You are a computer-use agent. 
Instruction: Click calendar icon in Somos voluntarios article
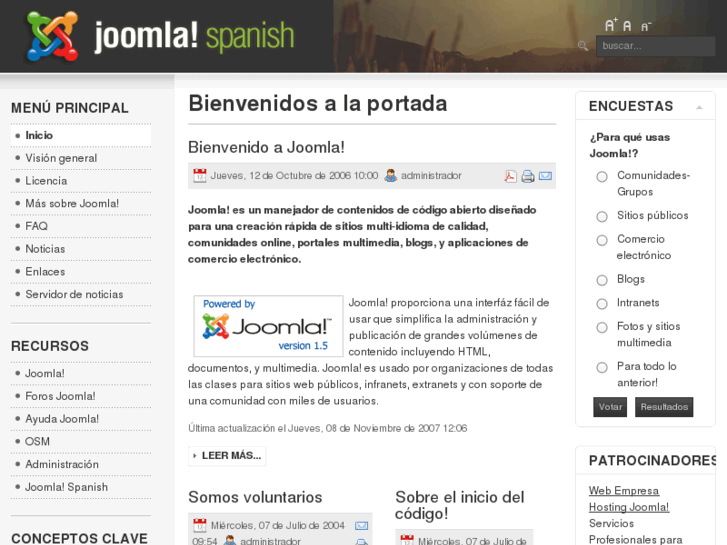click(x=200, y=525)
